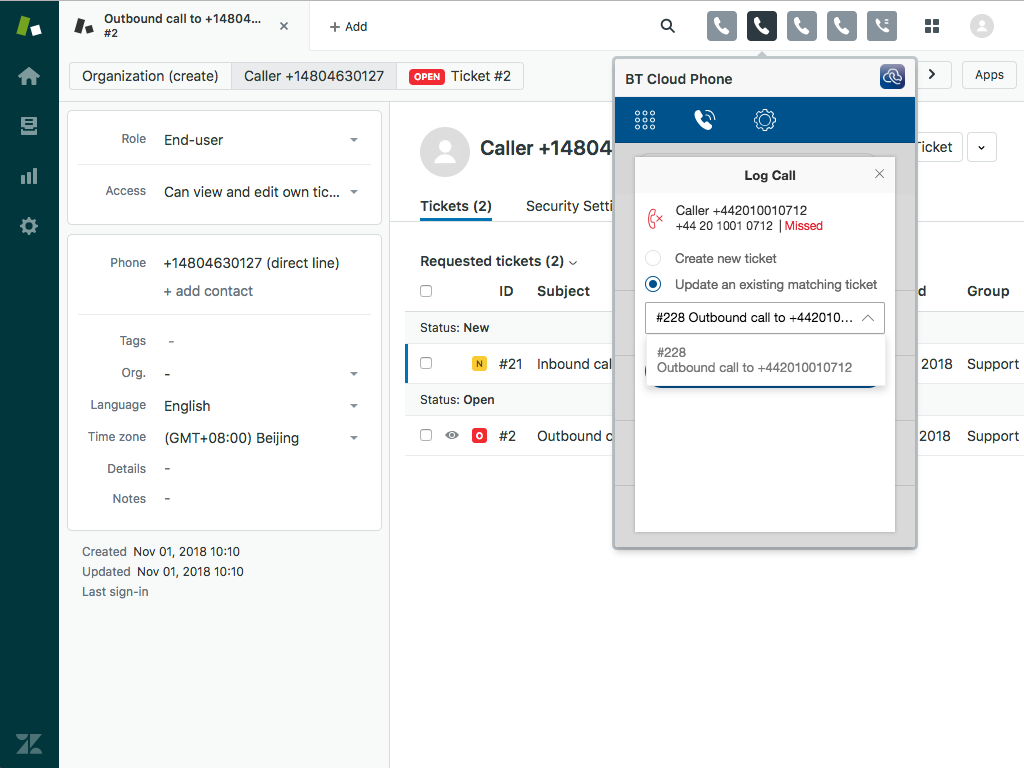The height and width of the screenshot is (768, 1024).
Task: Select the Create new ticket radio button
Action: point(655,257)
